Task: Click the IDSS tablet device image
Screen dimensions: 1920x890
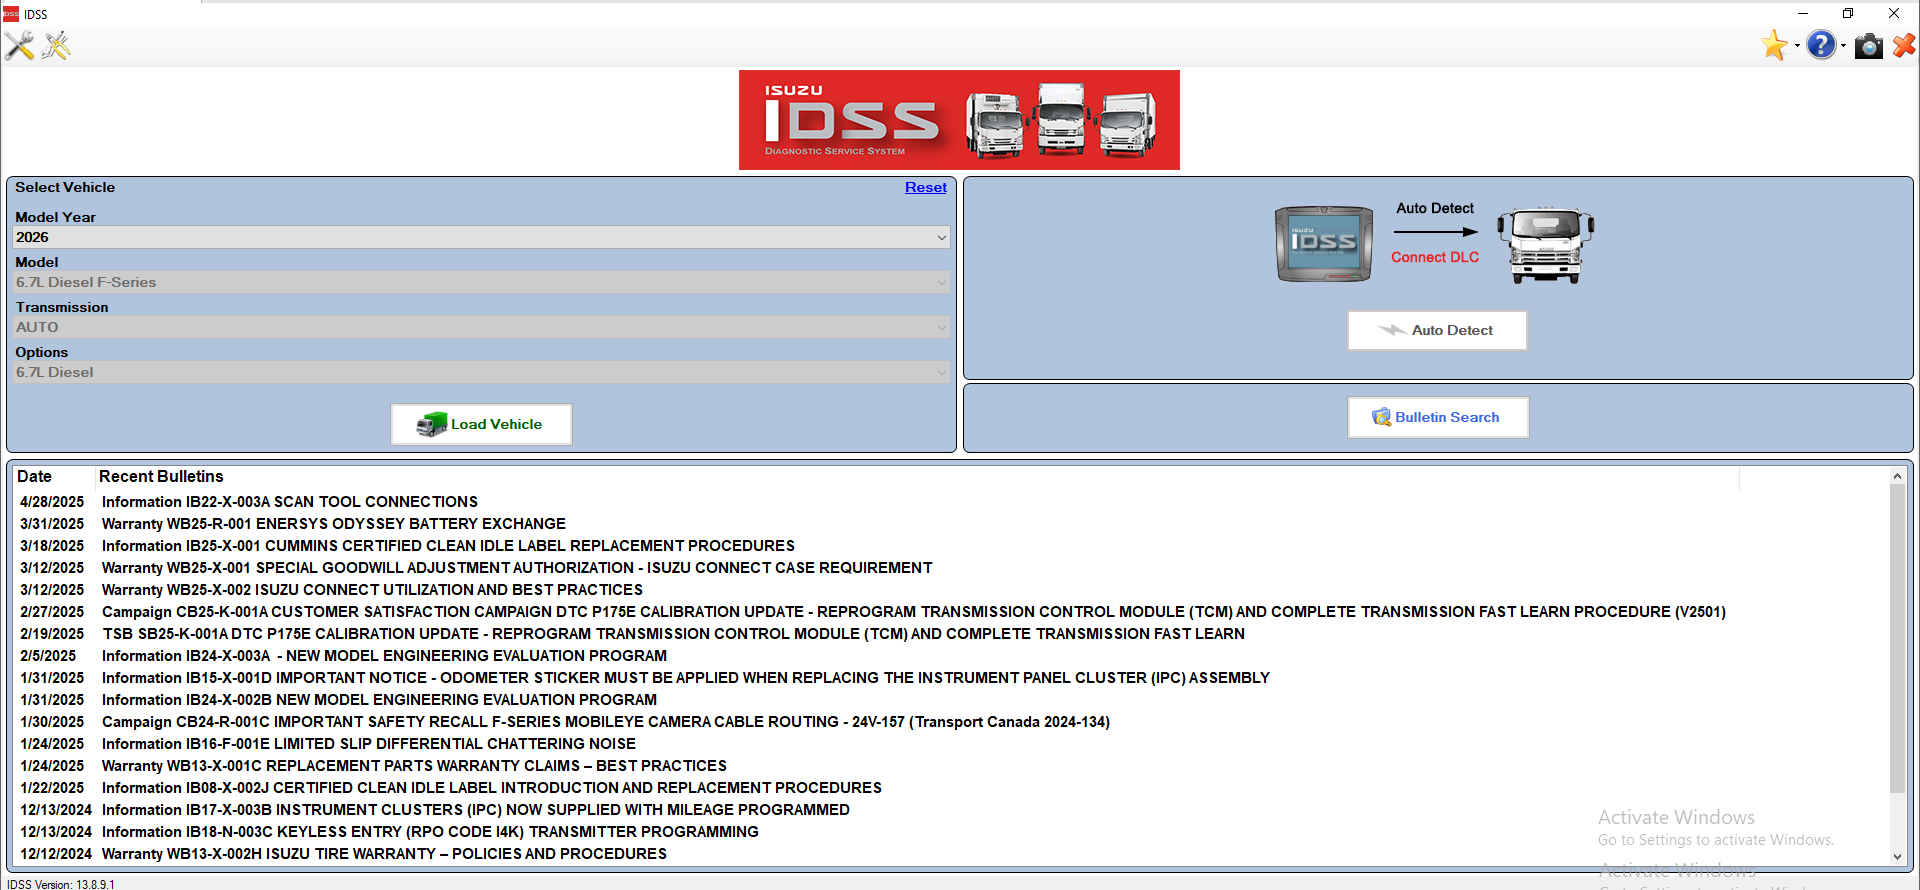Action: coord(1324,244)
